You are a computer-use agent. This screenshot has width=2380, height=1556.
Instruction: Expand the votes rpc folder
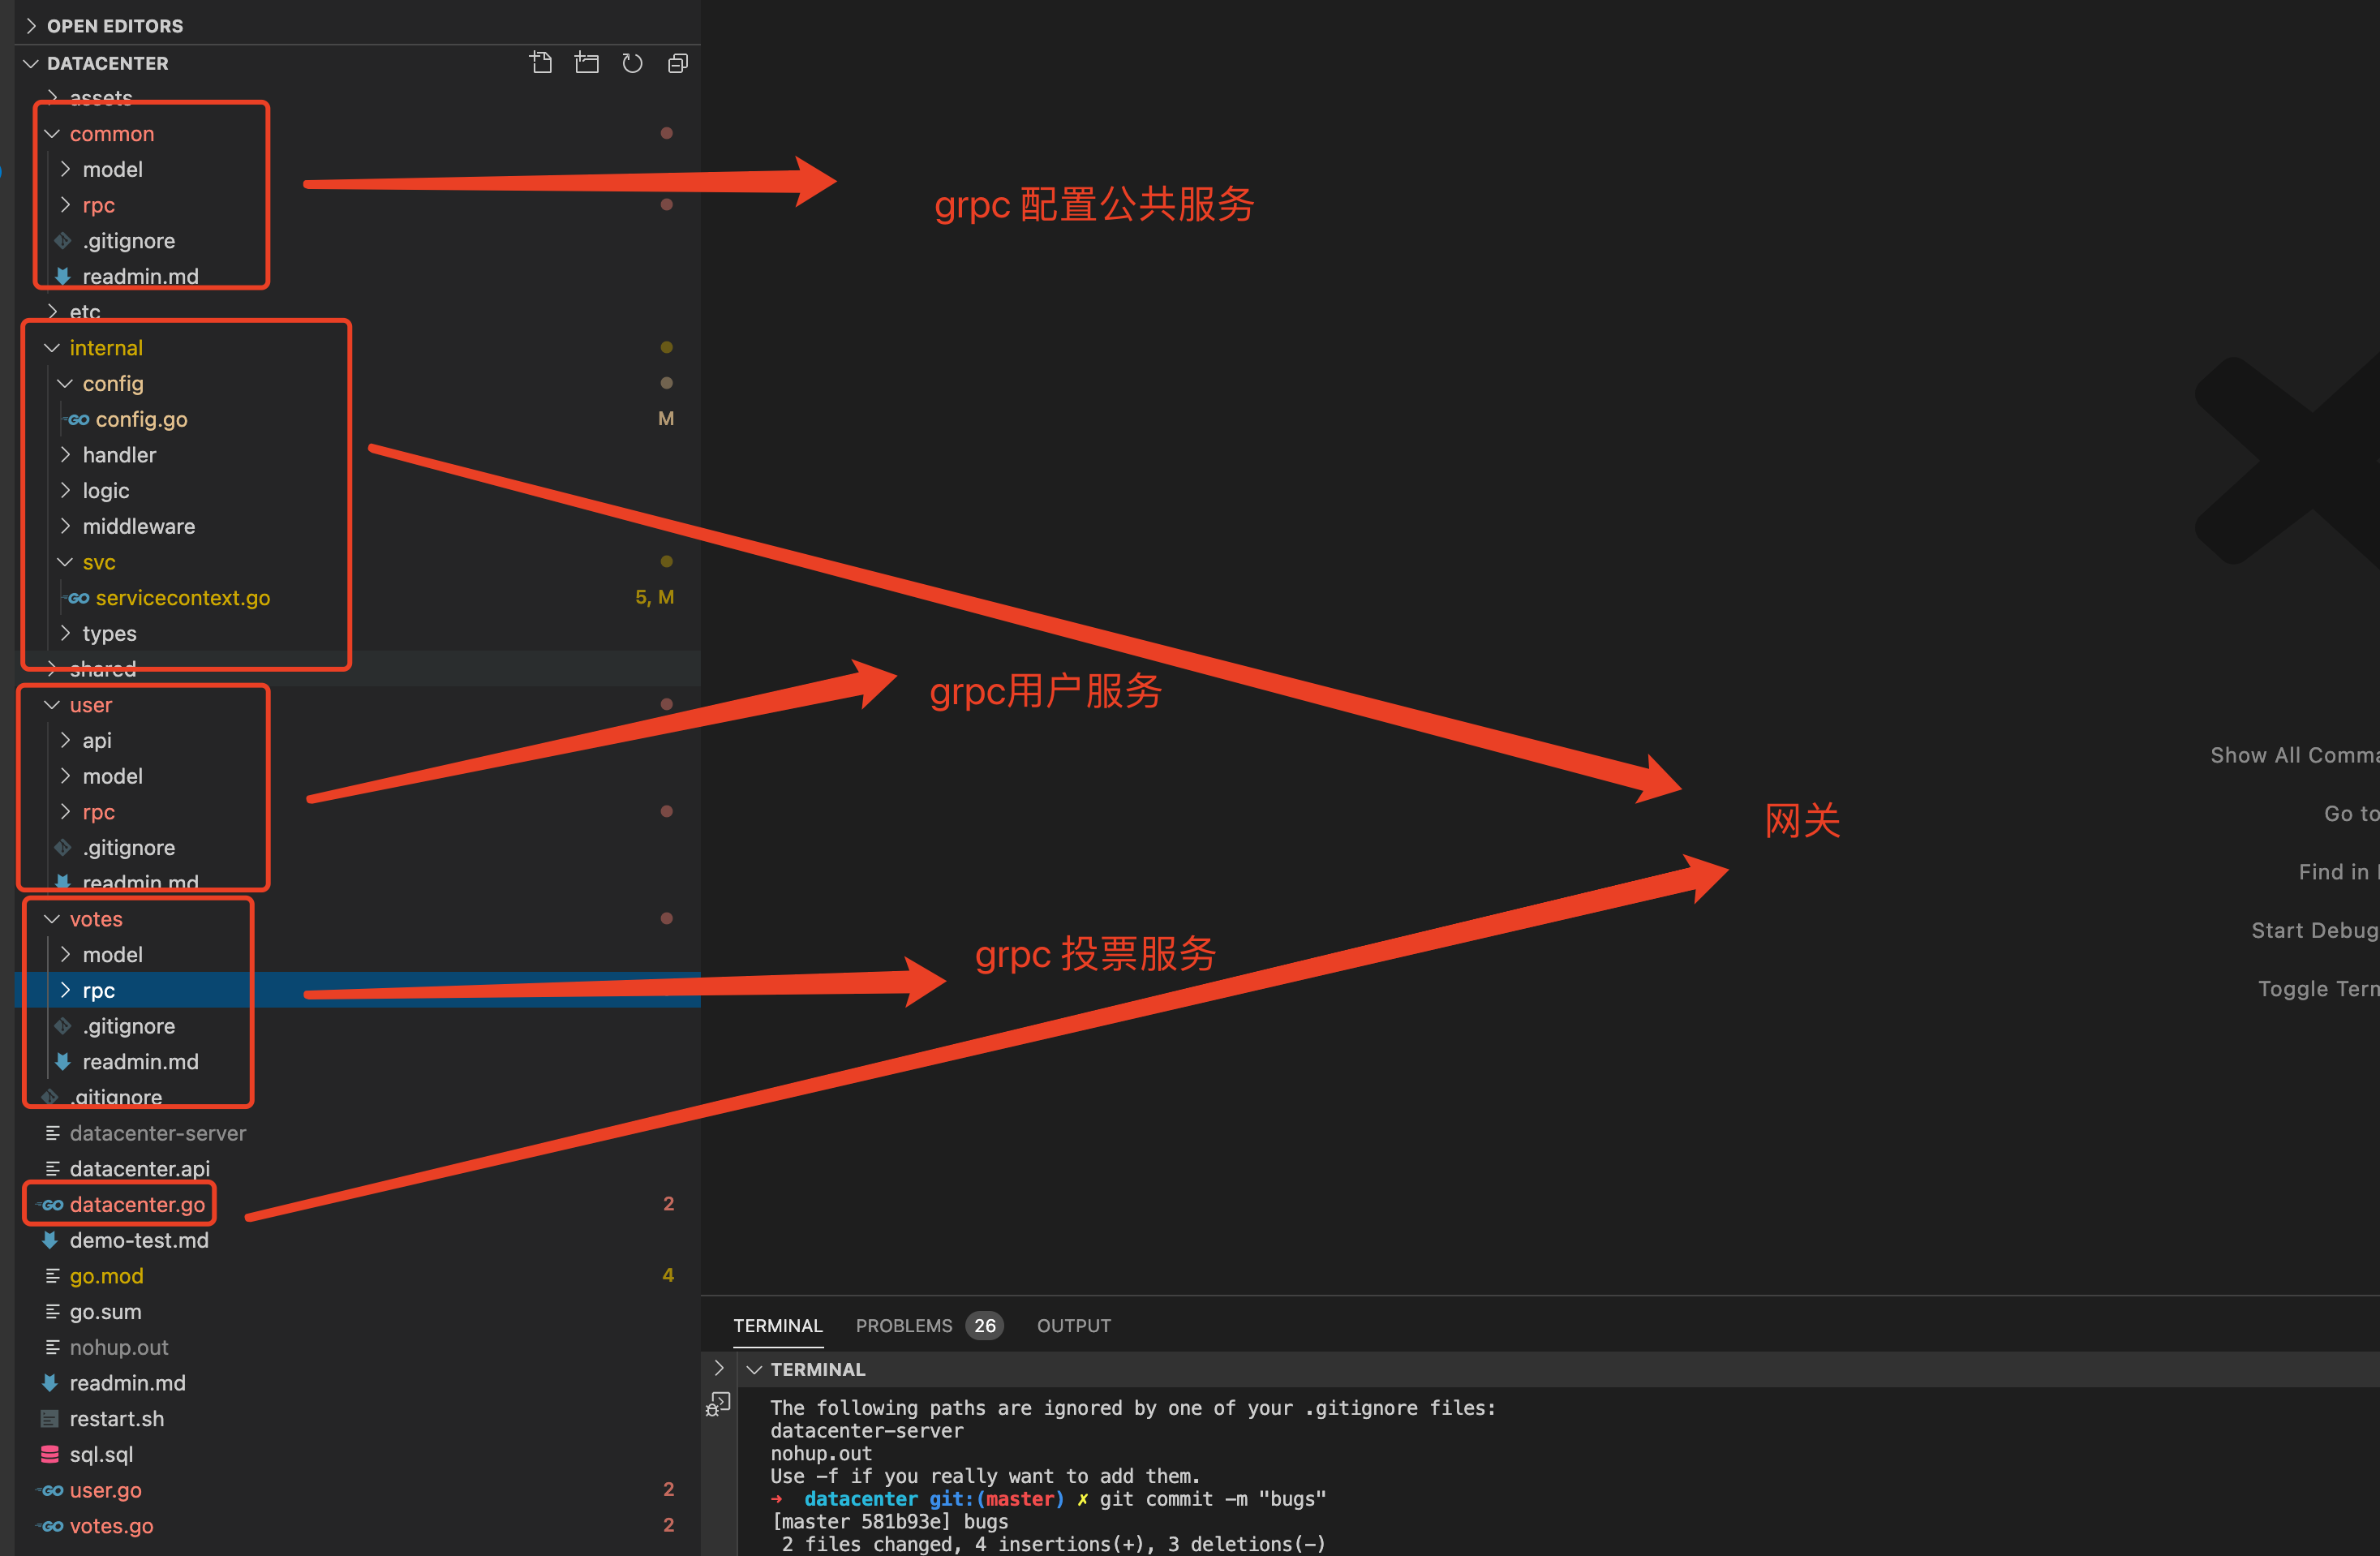64,988
